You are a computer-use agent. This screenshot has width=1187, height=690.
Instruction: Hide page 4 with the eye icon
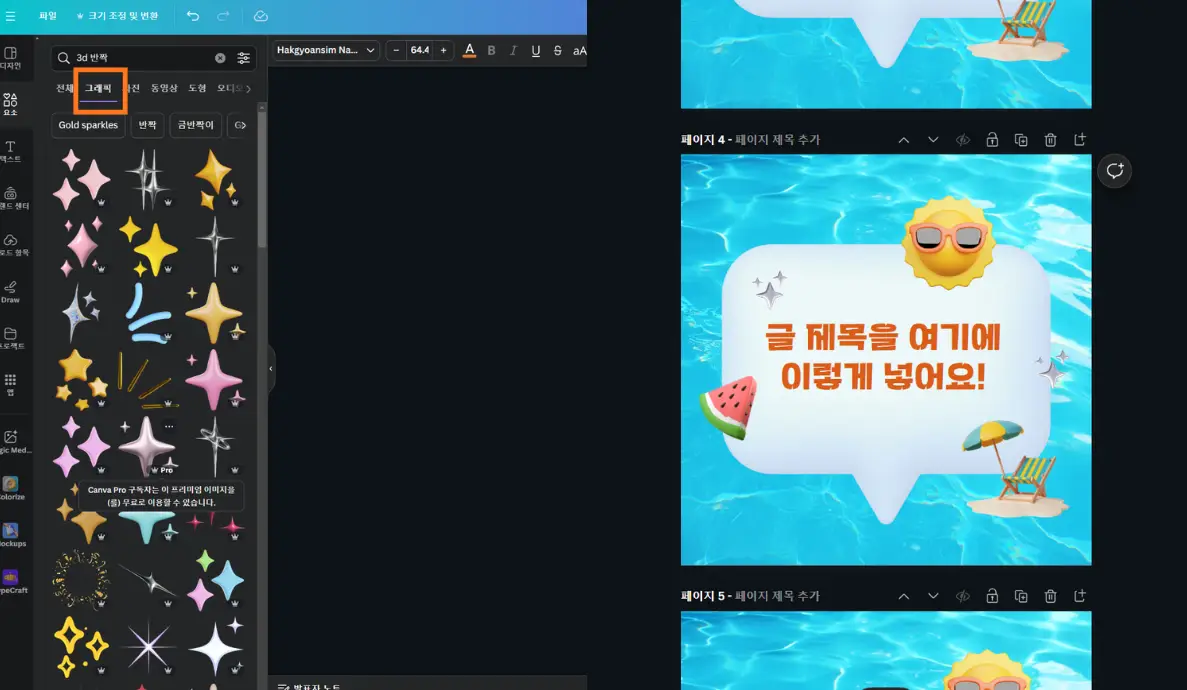(962, 139)
